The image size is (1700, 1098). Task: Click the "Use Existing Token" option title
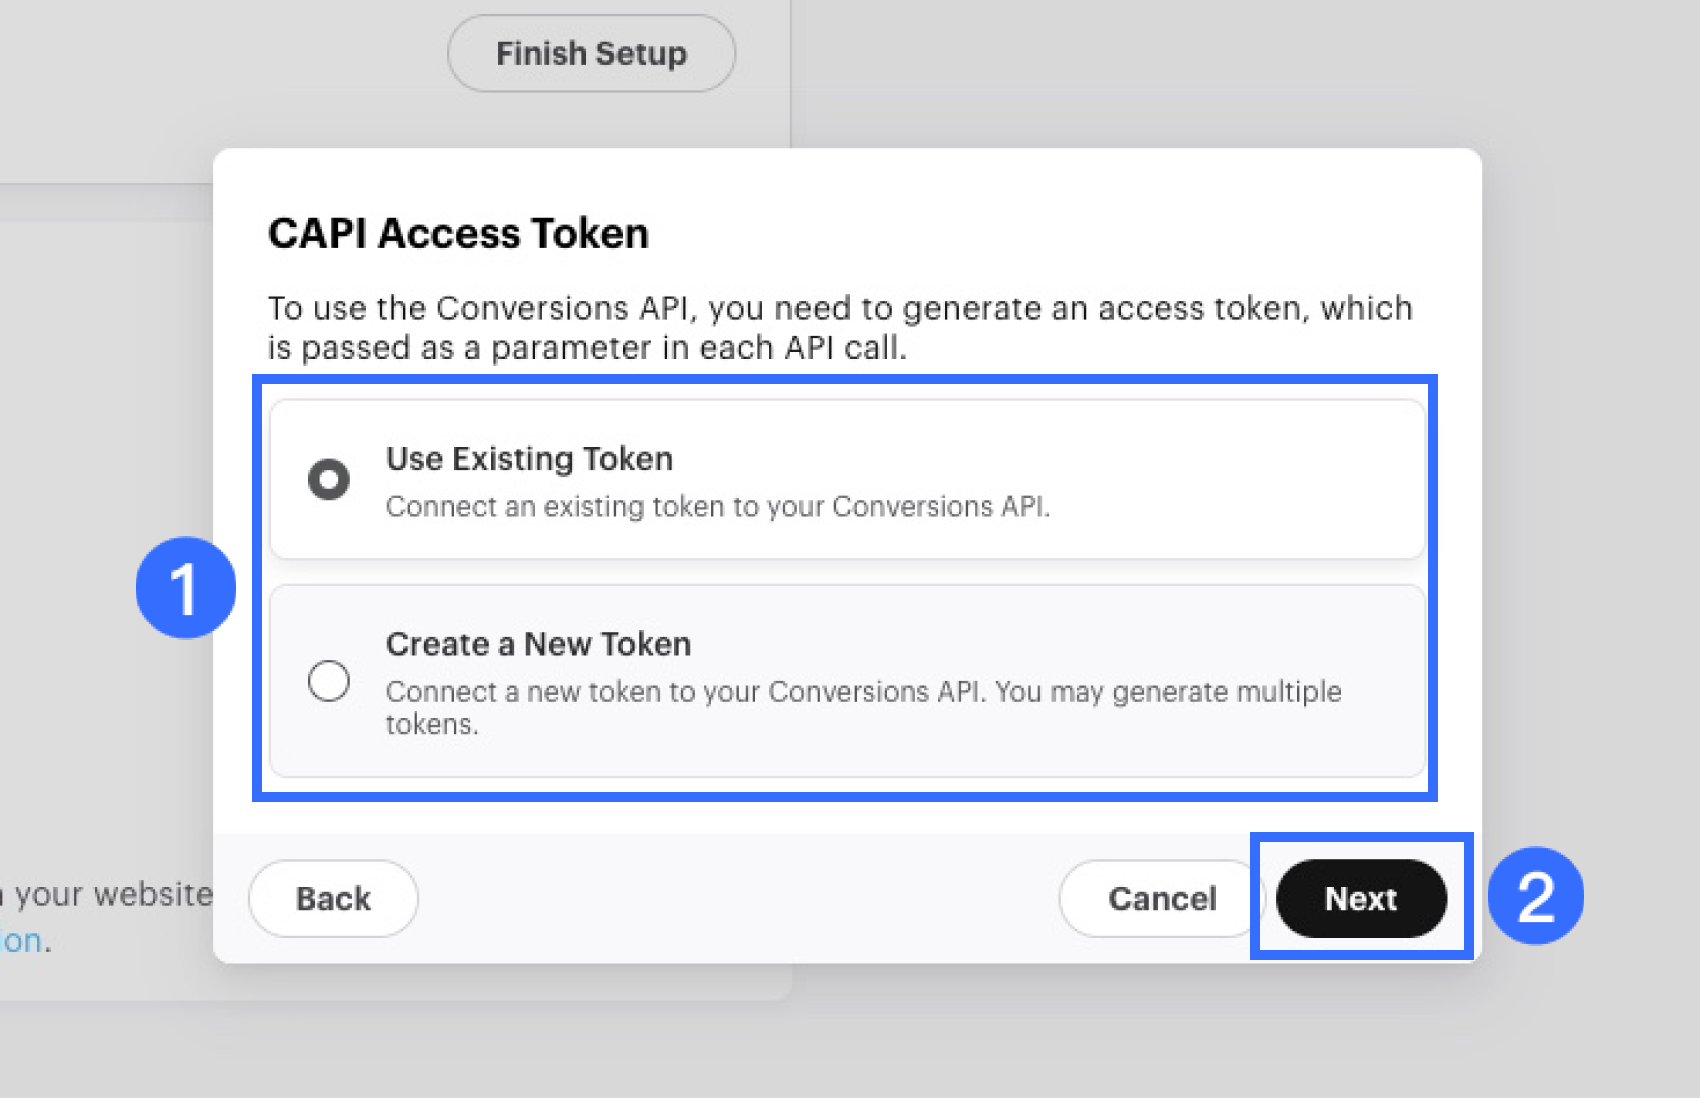click(x=529, y=459)
